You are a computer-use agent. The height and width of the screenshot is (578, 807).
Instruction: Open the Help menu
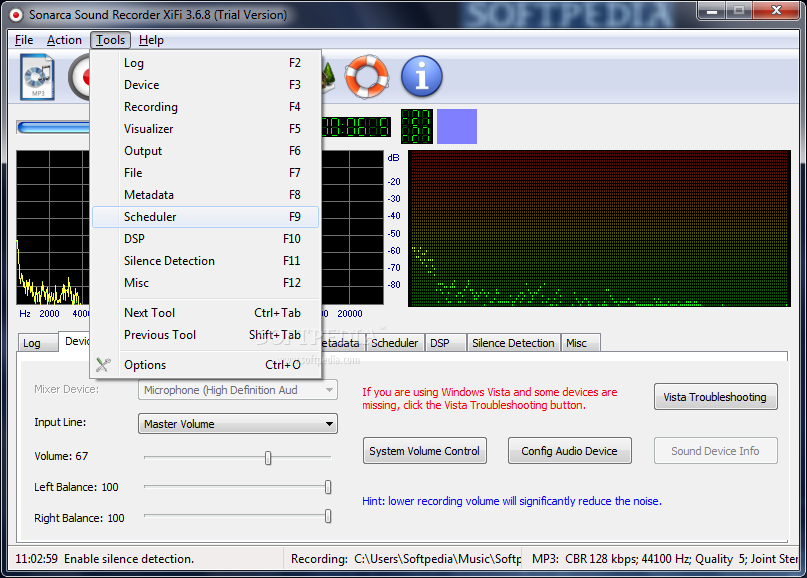pyautogui.click(x=151, y=40)
